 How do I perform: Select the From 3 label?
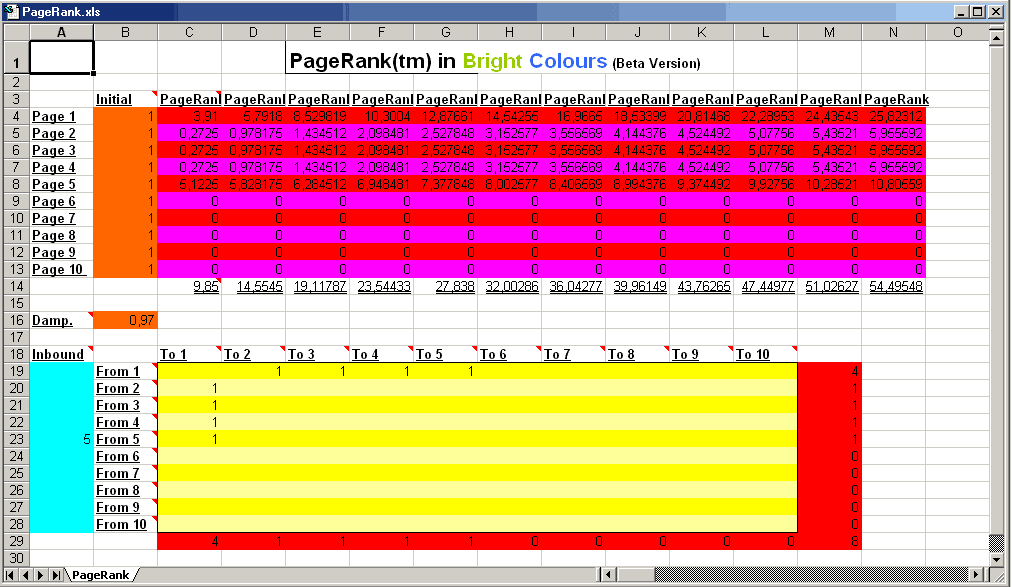pos(125,406)
